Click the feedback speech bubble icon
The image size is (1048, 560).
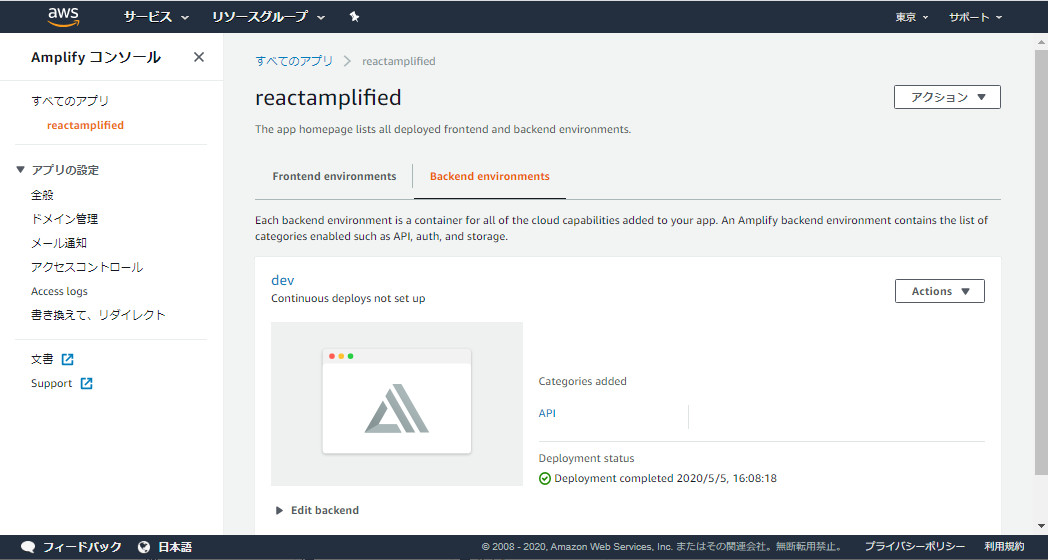coord(28,547)
